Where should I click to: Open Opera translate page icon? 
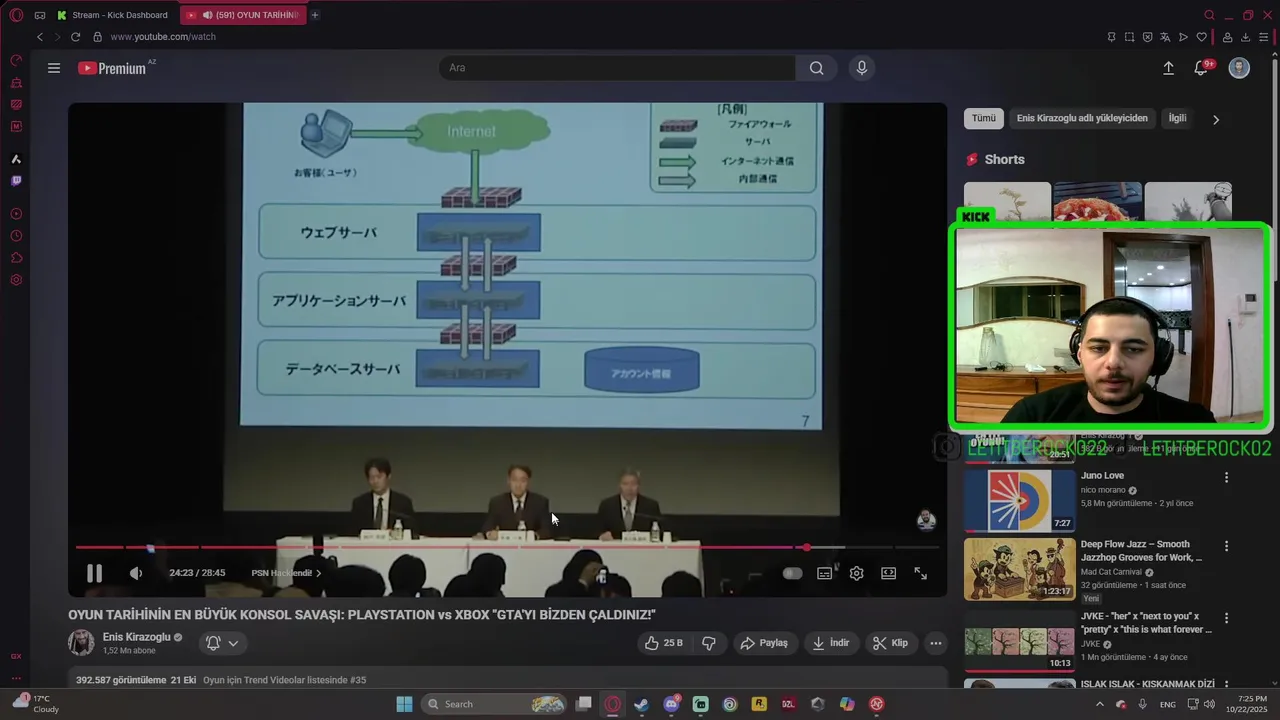[x=1165, y=37]
